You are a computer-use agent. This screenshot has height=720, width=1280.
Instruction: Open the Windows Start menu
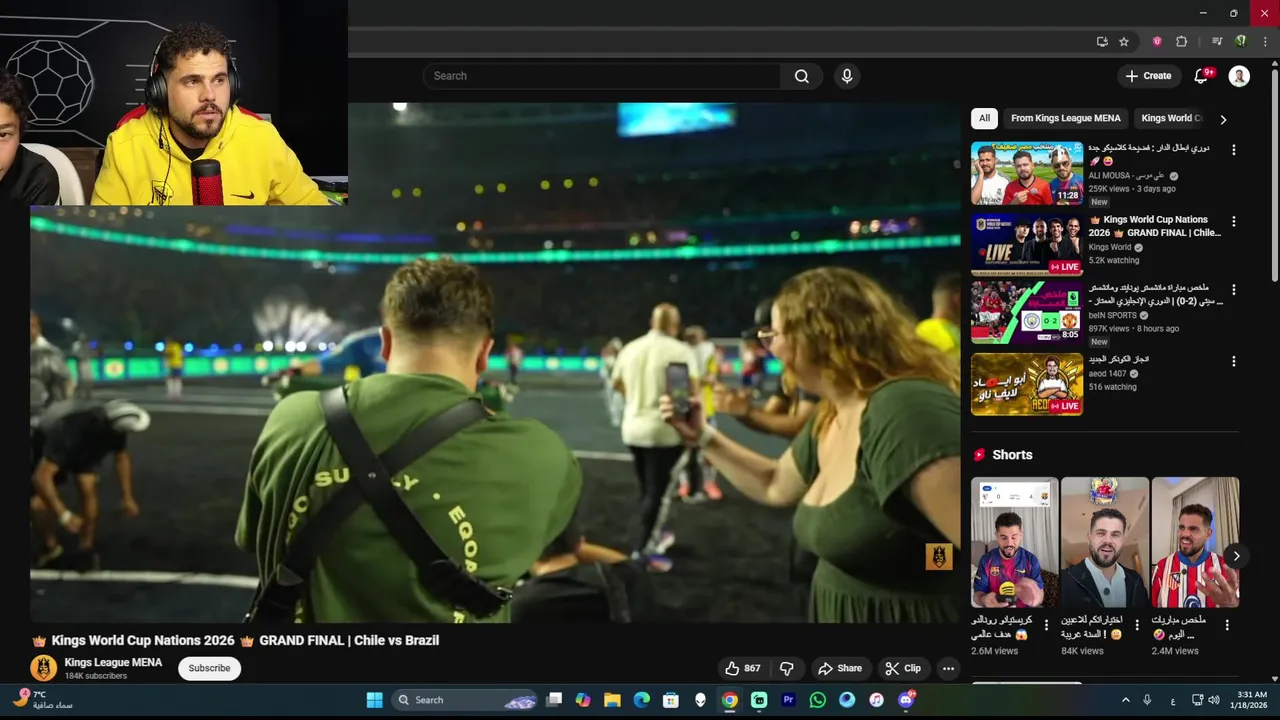click(374, 700)
